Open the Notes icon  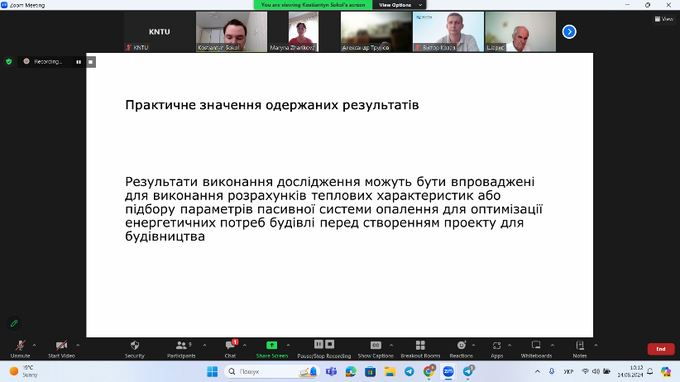(580, 346)
